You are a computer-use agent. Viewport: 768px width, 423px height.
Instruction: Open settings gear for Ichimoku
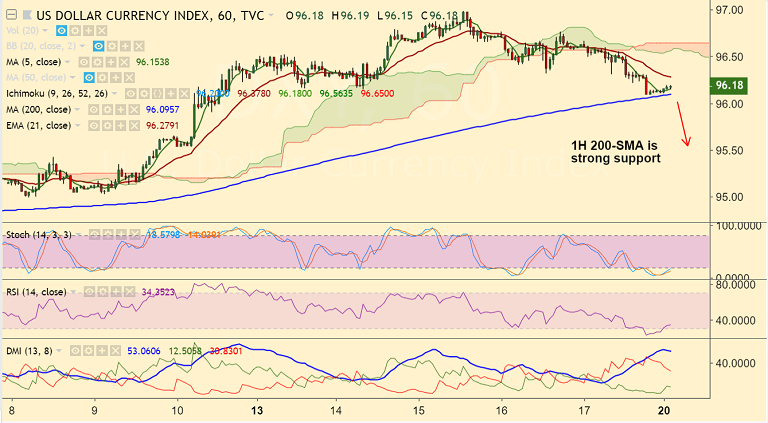point(144,94)
